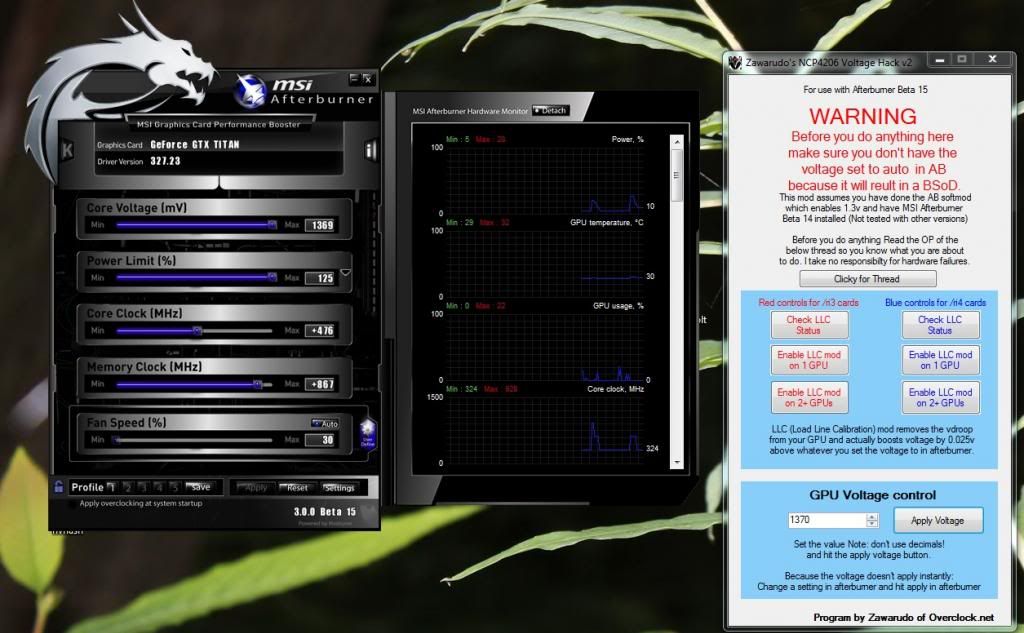This screenshot has width=1024, height=633.
Task: Click 'Program by Zawarudo of Overclock.net' text
Action: pyautogui.click(x=903, y=617)
